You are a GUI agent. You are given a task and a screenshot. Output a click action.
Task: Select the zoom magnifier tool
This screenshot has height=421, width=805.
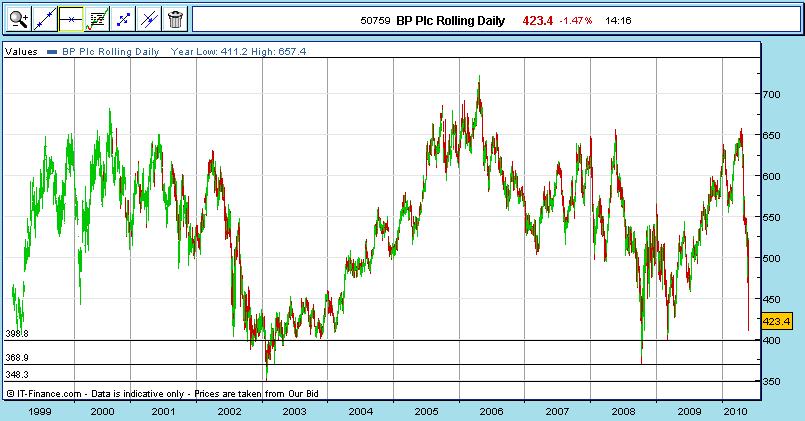pos(18,20)
